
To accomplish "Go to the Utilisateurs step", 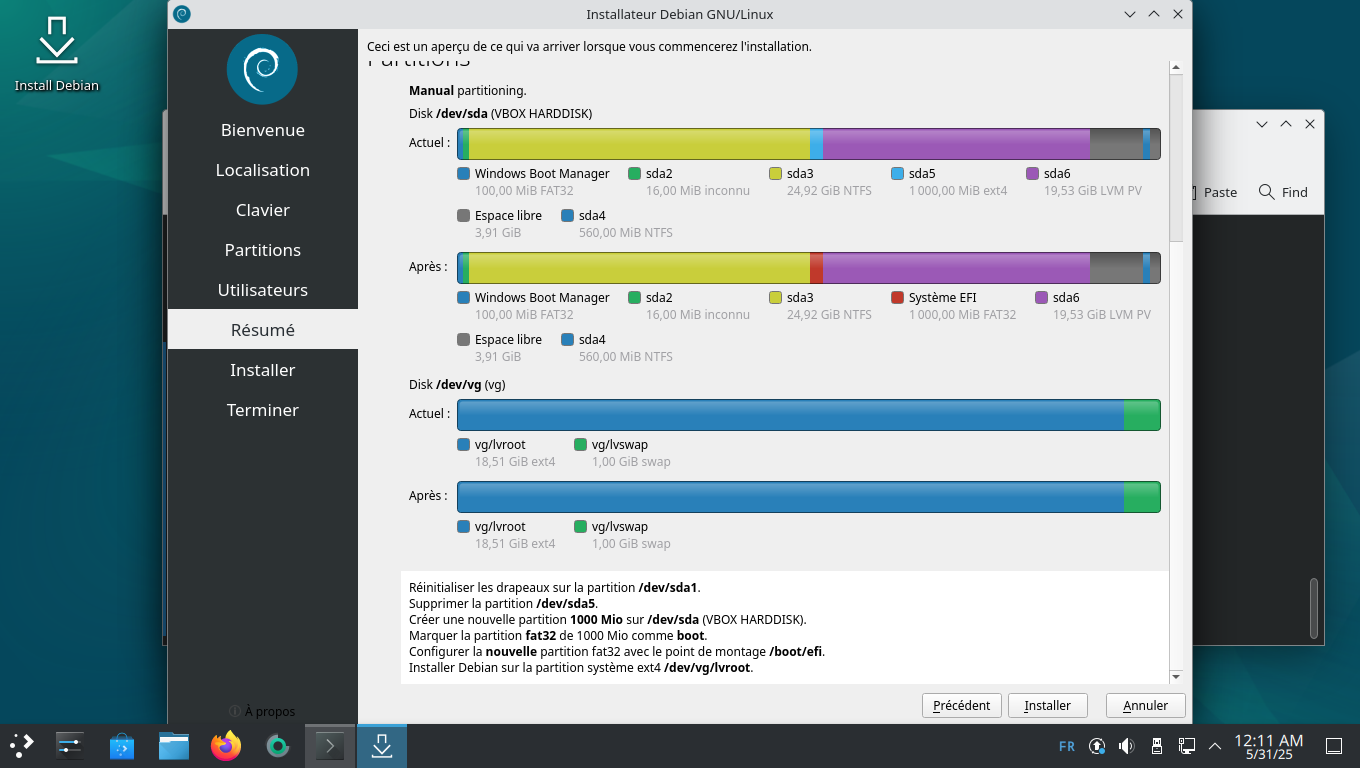I will pos(263,290).
